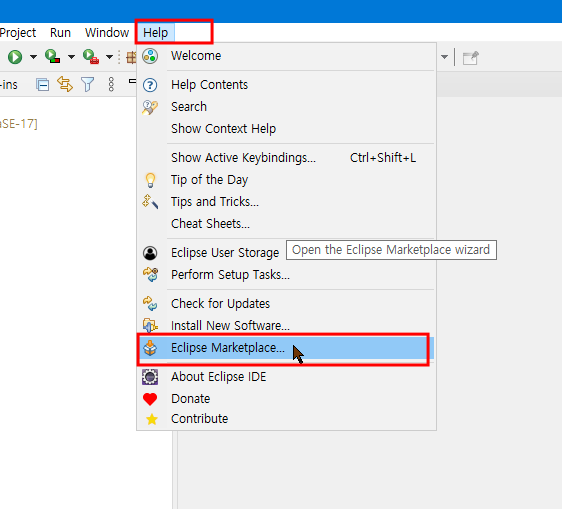This screenshot has width=562, height=509.
Task: Open the View Menu three-dots icon
Action: 111,85
